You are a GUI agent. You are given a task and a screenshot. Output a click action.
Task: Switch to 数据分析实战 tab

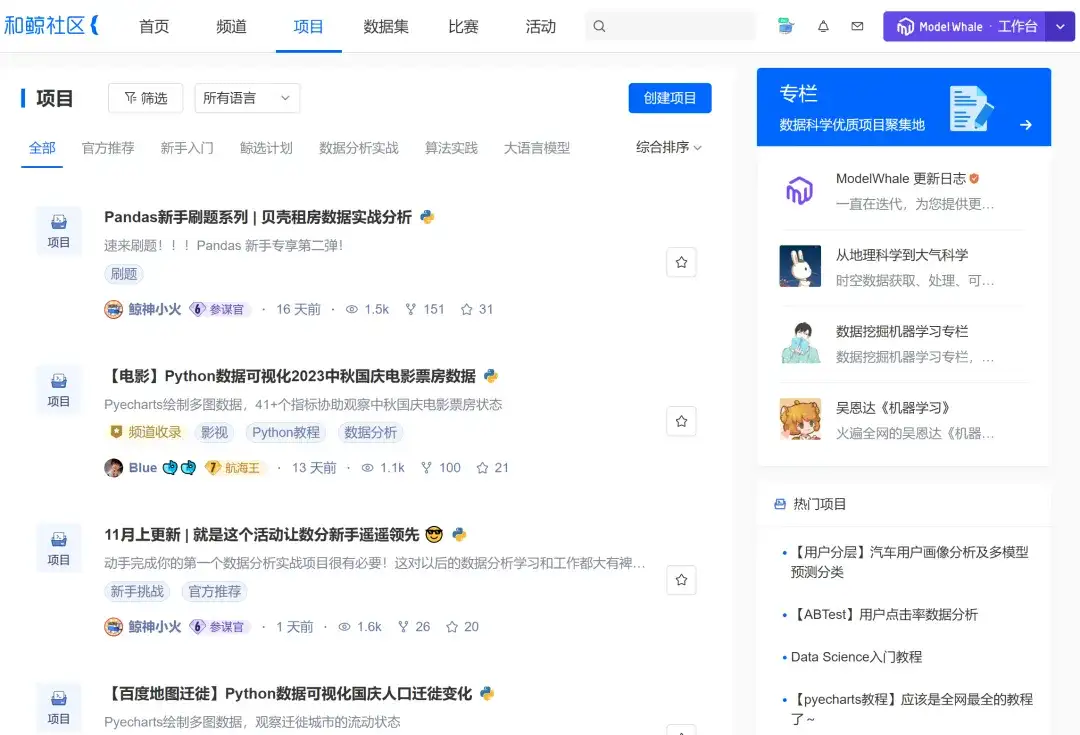point(358,148)
